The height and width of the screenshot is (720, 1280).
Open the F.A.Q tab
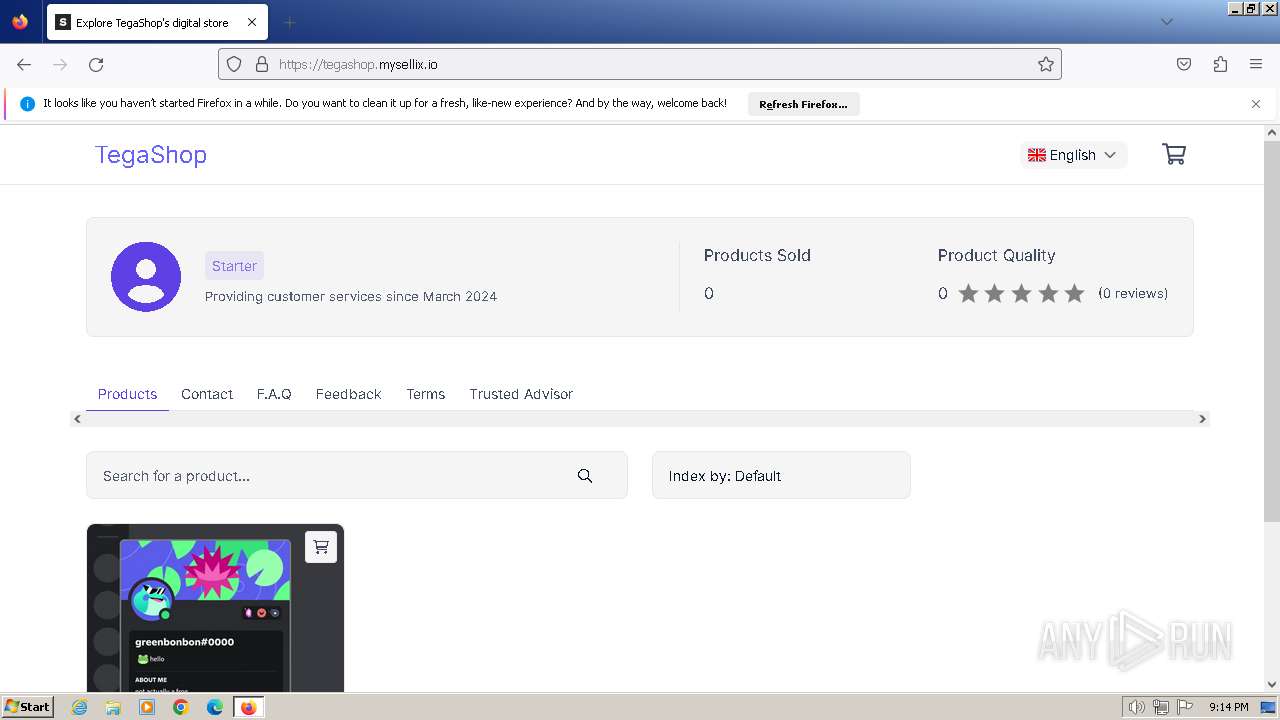274,394
